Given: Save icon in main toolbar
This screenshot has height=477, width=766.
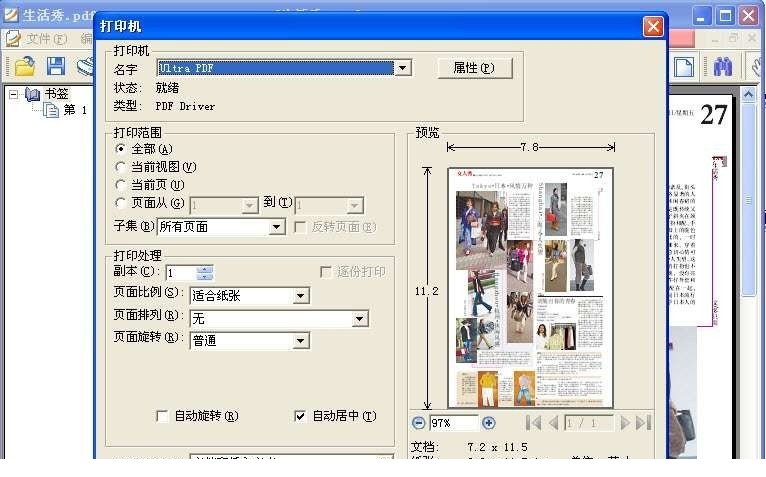Looking at the screenshot, I should coord(56,66).
